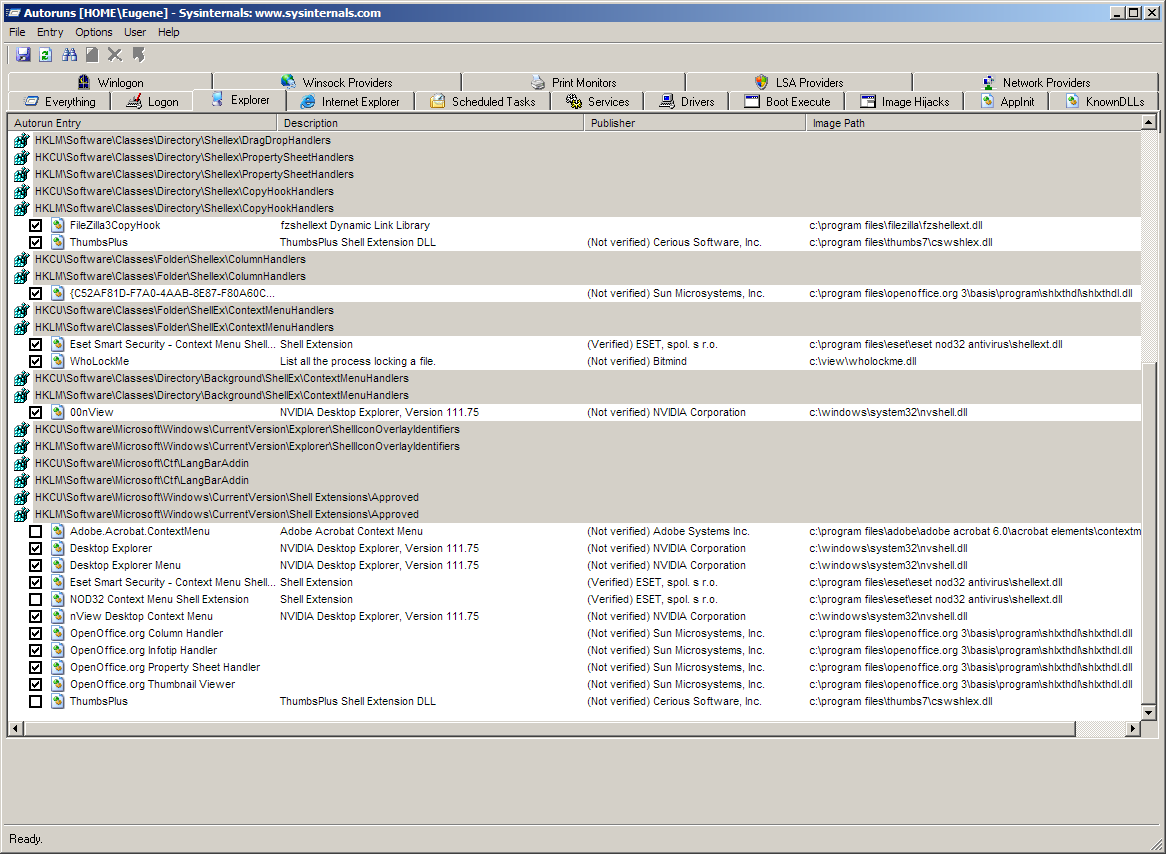Enable the Adobe.Acrobat.ContextMenu checkbox
The width and height of the screenshot is (1166, 854).
(x=35, y=531)
